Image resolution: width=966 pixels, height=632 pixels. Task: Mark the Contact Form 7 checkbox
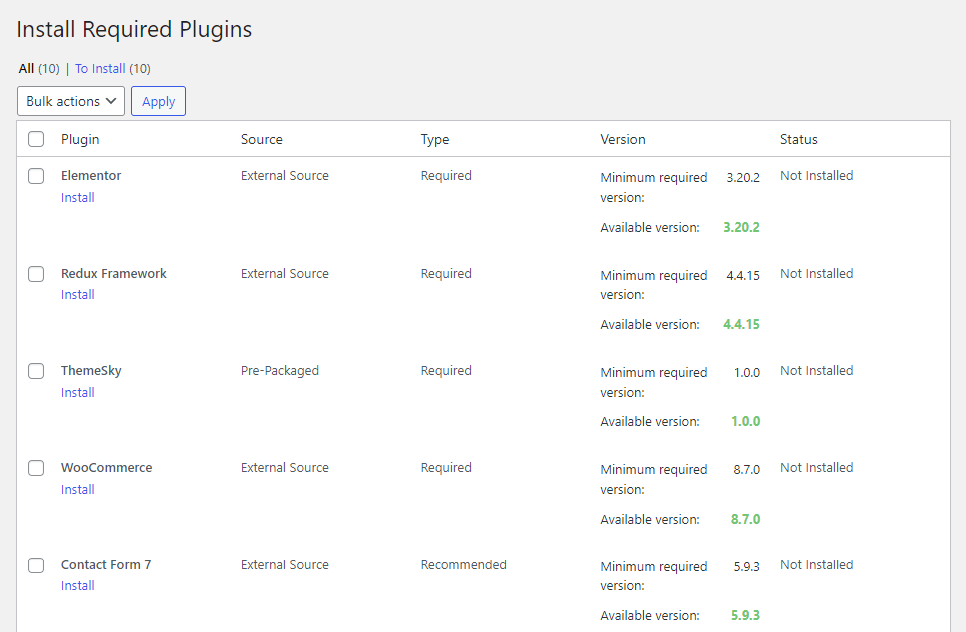point(36,565)
